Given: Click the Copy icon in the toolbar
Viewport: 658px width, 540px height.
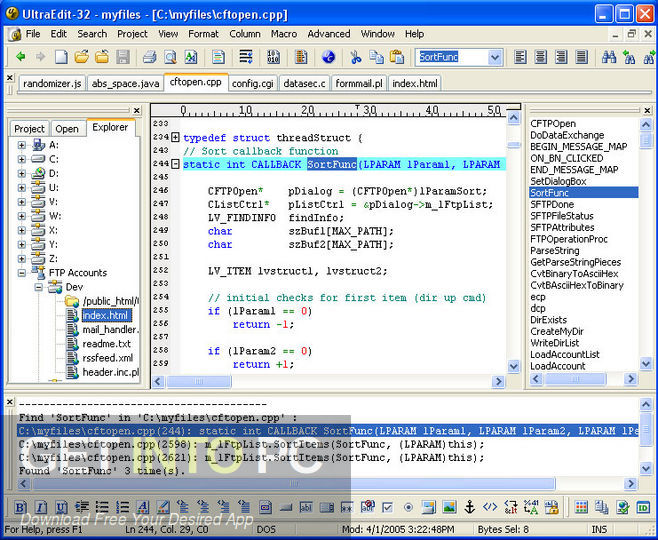Looking at the screenshot, I should click(x=376, y=57).
